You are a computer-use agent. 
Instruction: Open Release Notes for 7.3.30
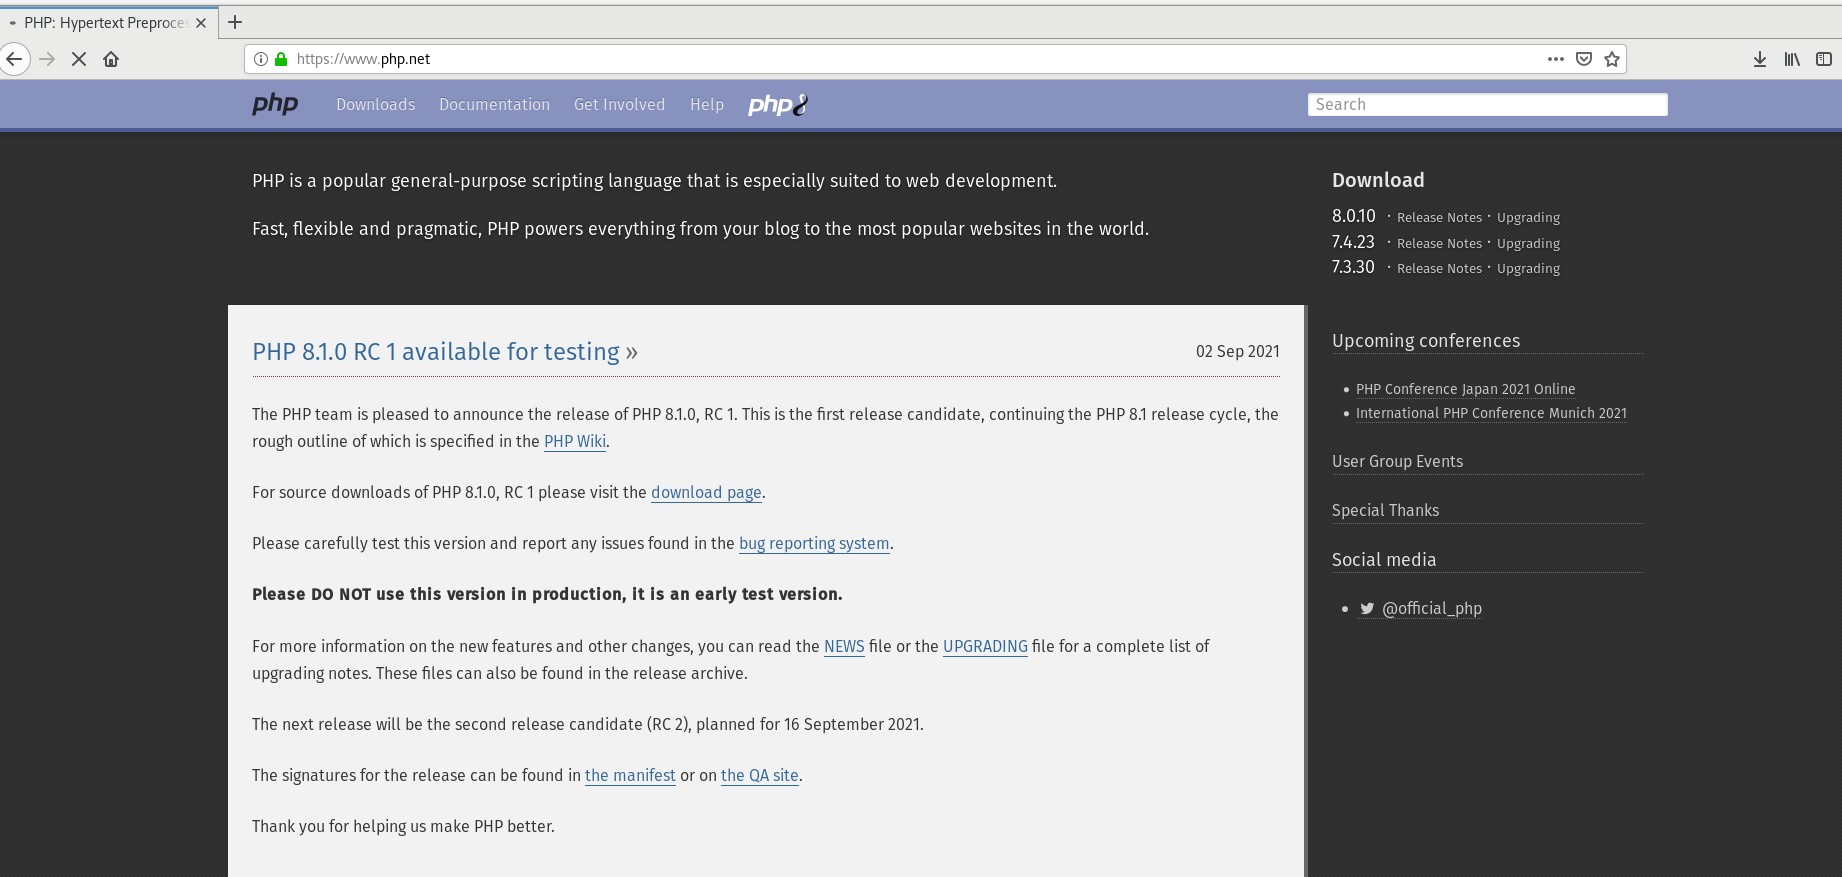[x=1439, y=268]
